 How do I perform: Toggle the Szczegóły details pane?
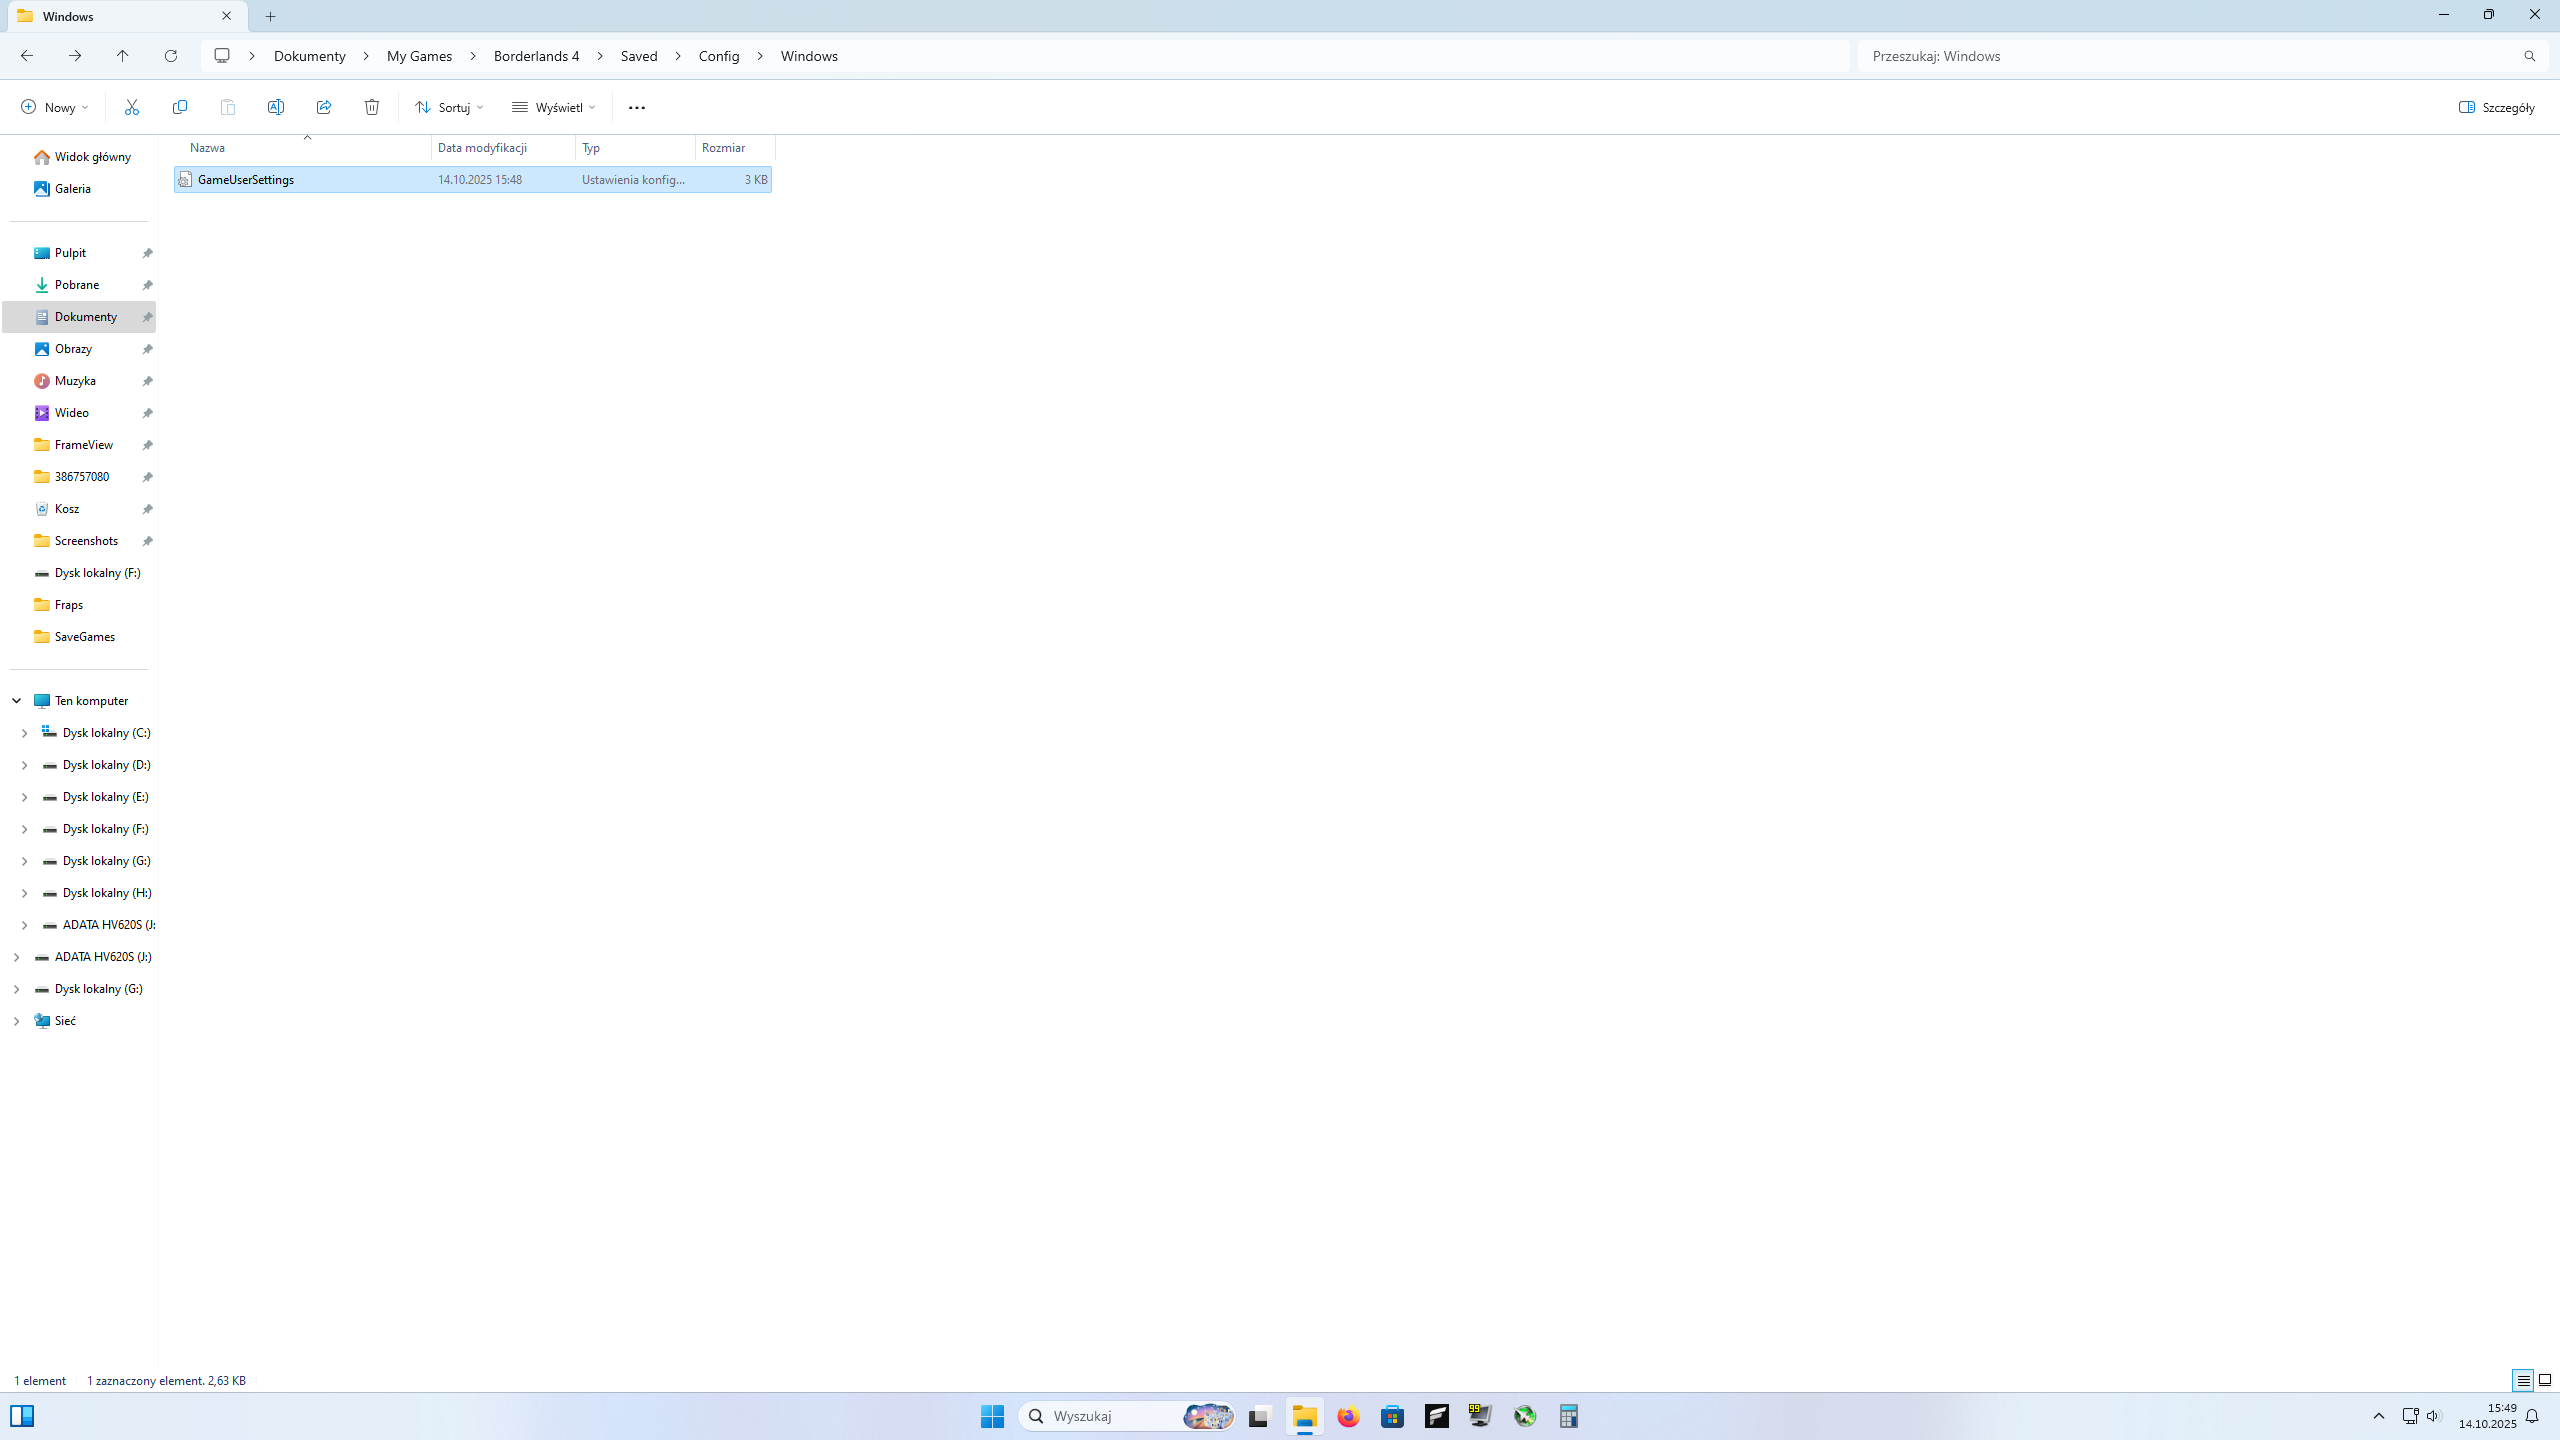pyautogui.click(x=2497, y=107)
